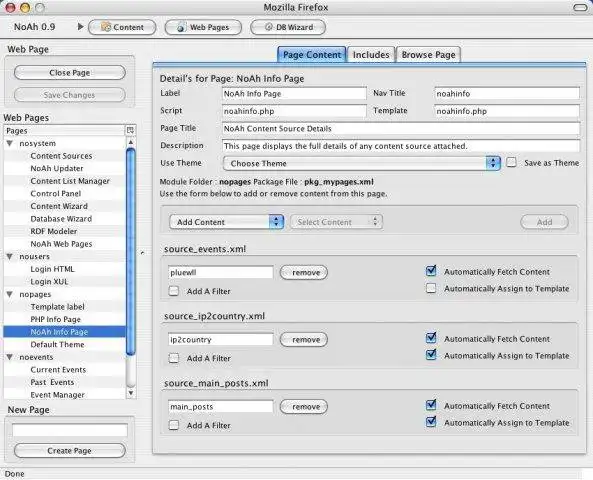Image resolution: width=593 pixels, height=480 pixels.
Task: Select Content List Manager tree item
Action: 70,181
